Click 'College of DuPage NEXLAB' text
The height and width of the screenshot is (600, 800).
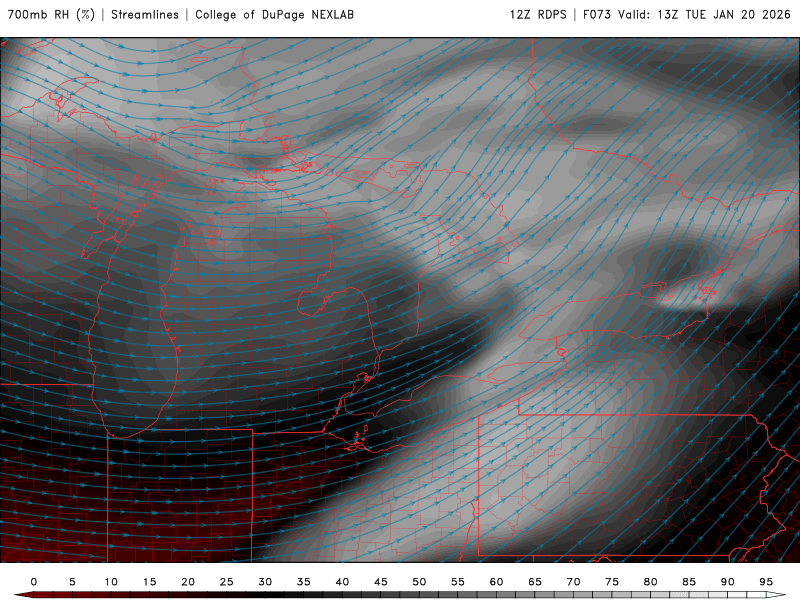pyautogui.click(x=274, y=15)
